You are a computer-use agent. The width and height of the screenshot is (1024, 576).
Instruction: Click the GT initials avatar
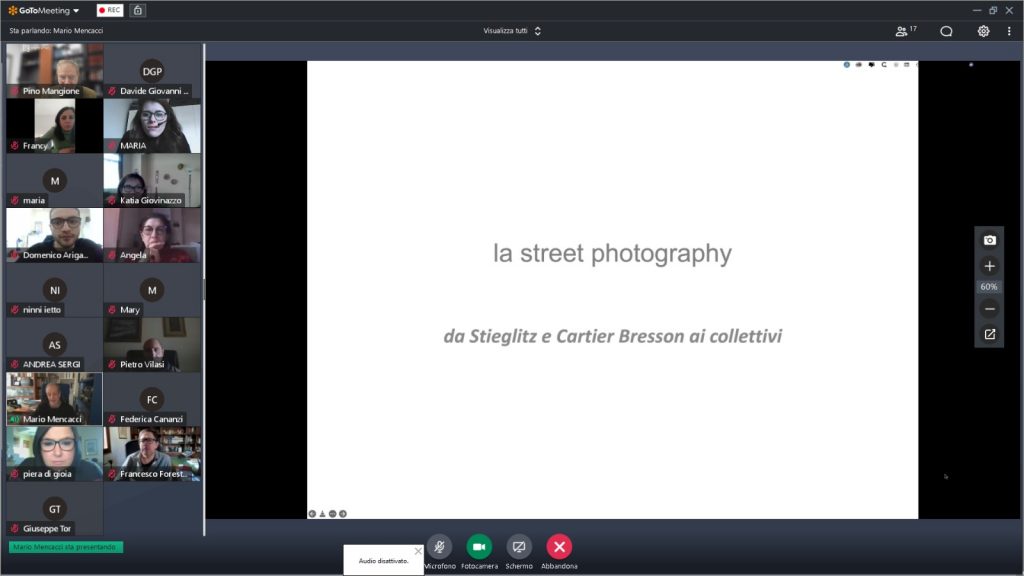(55, 509)
